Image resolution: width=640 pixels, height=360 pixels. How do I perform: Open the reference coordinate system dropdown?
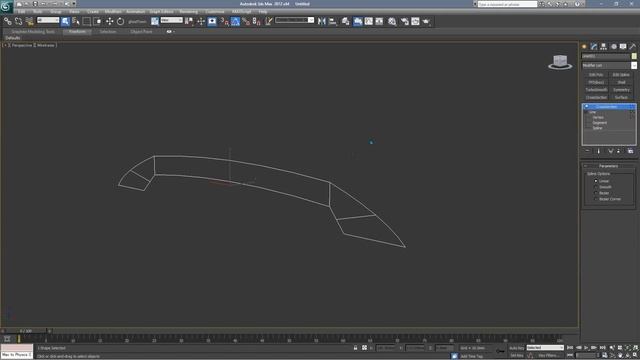(171, 20)
